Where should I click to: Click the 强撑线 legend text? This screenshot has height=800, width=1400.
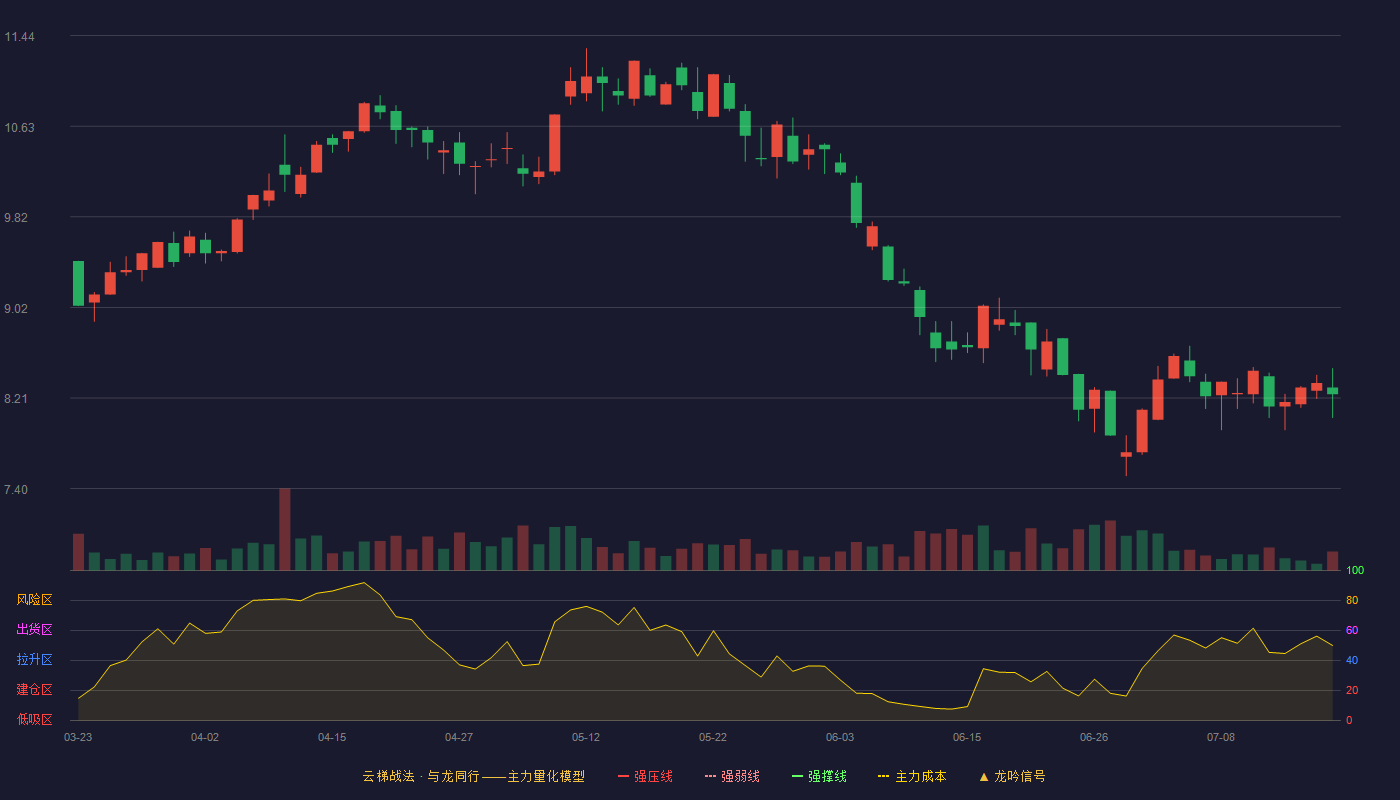pyautogui.click(x=827, y=776)
